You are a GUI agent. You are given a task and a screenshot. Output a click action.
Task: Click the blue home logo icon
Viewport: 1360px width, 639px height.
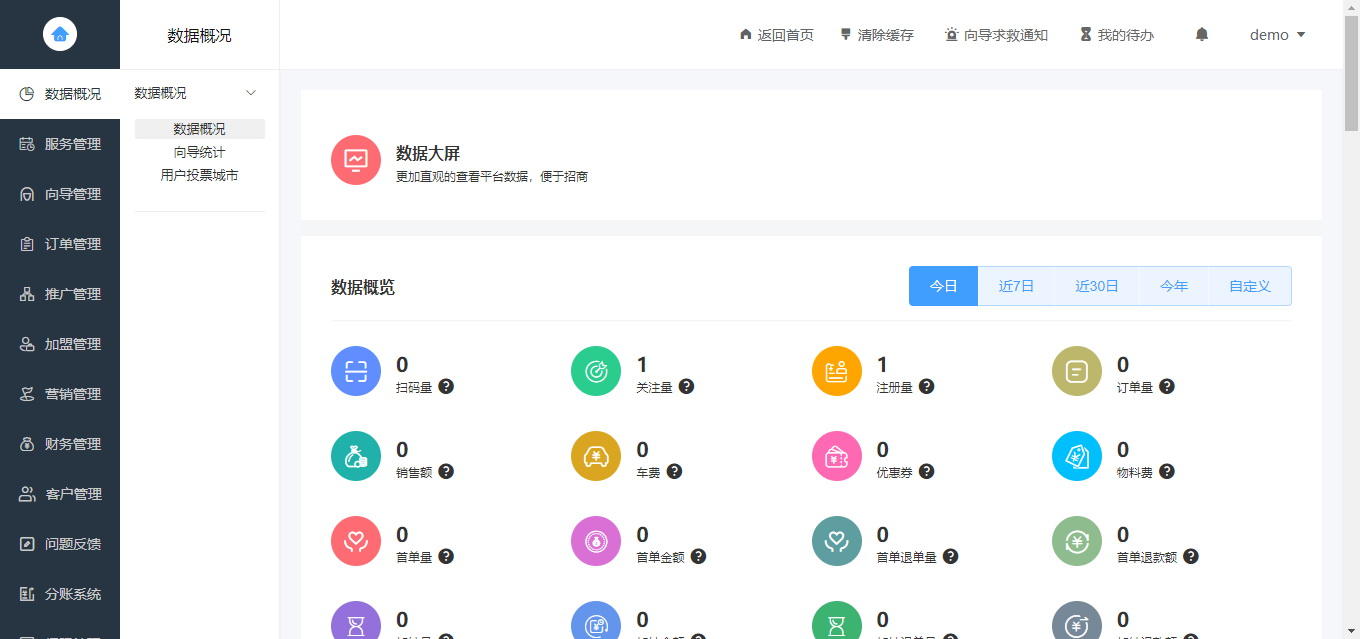(x=60, y=35)
